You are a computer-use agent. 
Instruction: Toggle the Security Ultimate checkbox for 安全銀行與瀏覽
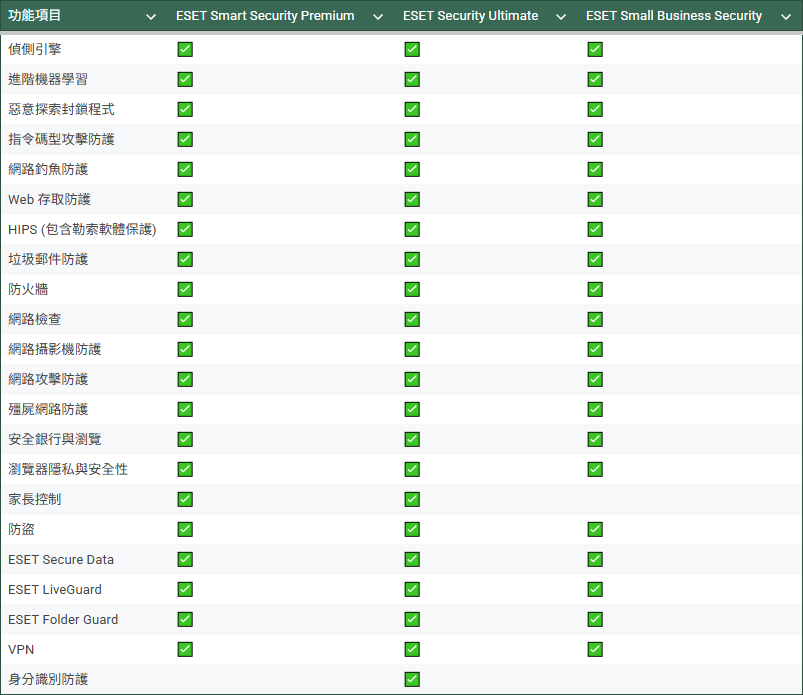point(412,439)
